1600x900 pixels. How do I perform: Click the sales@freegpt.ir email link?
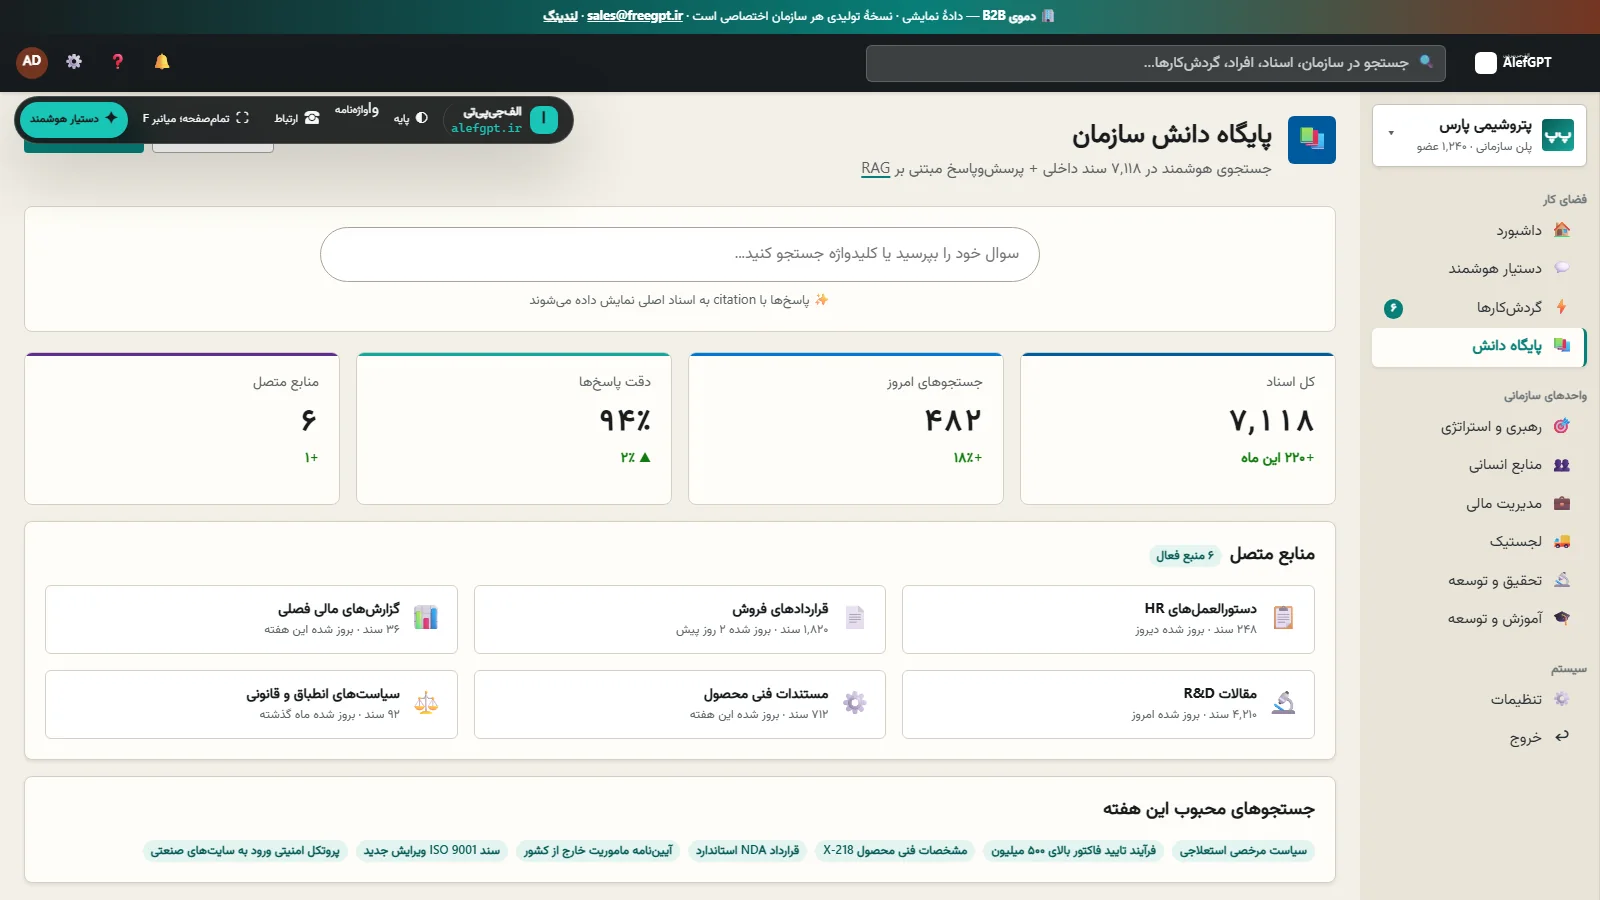[x=635, y=16]
